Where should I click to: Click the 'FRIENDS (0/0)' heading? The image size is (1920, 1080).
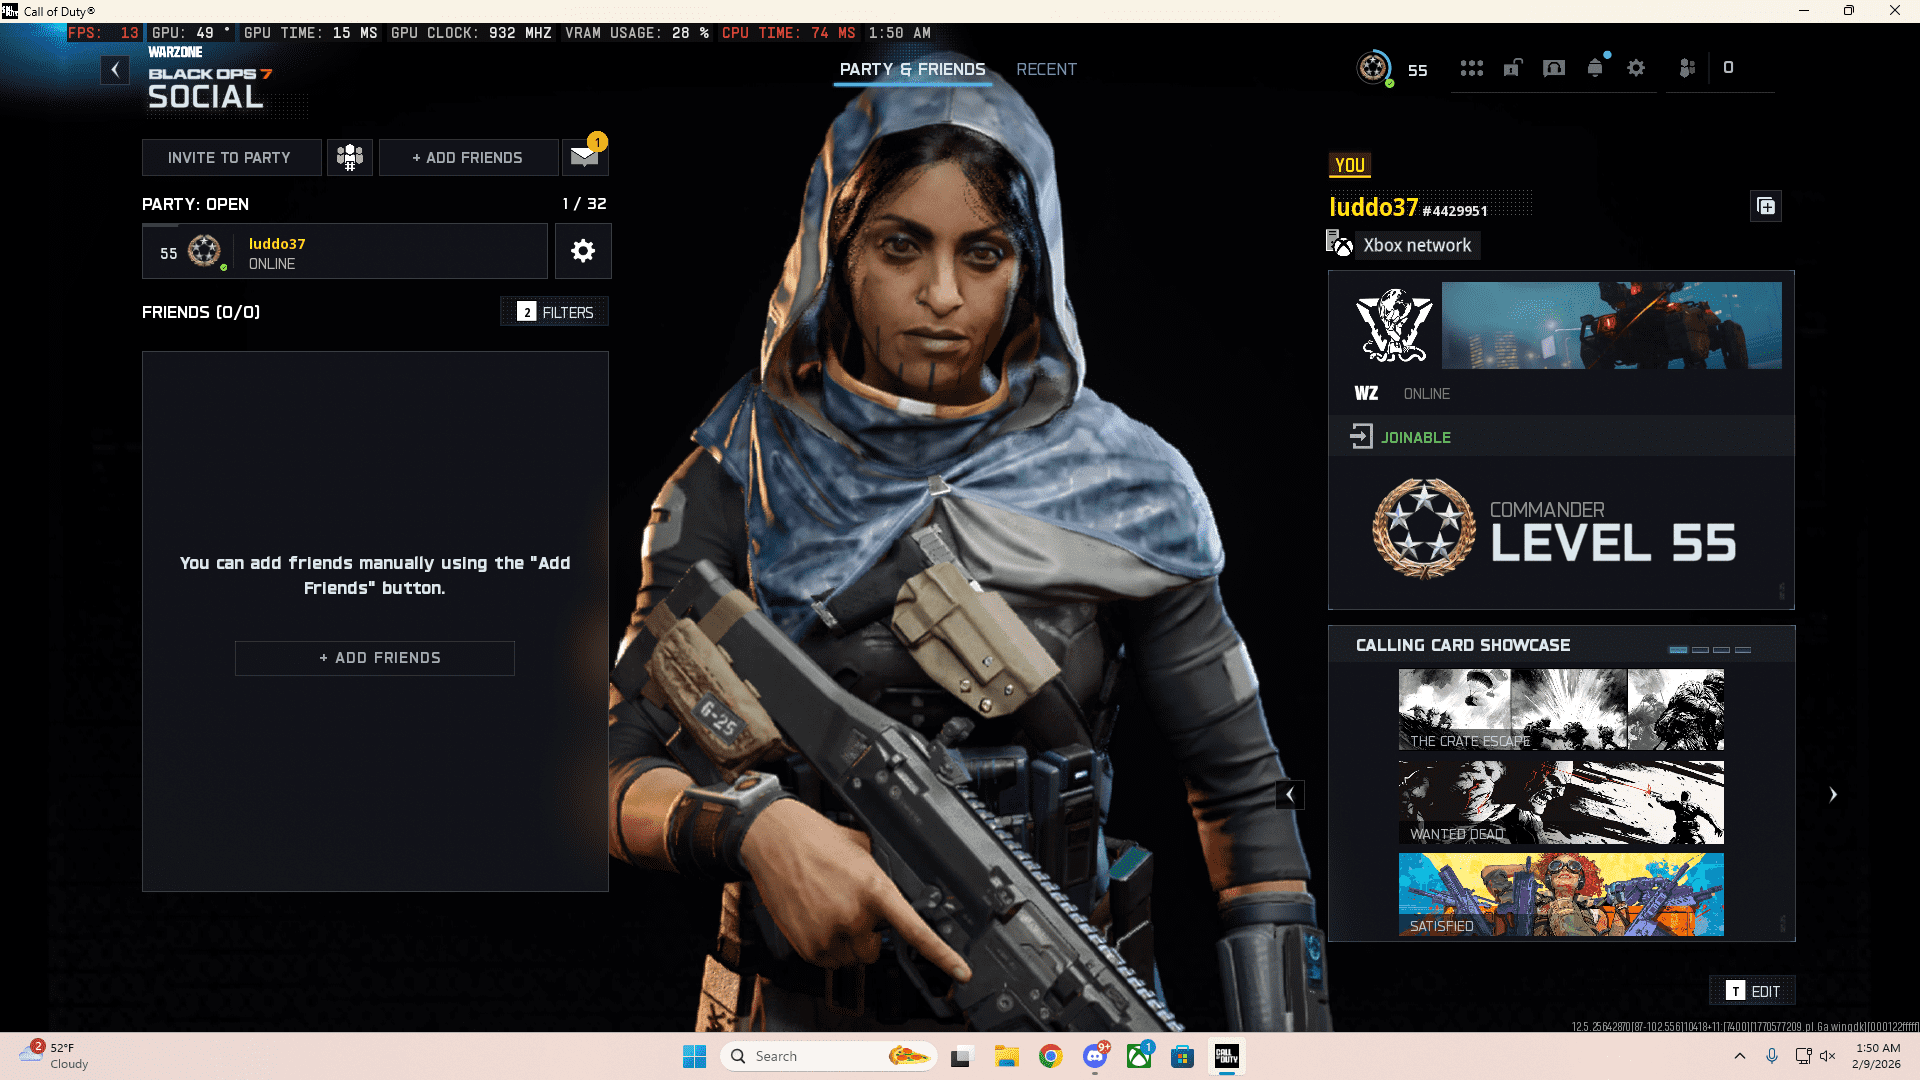click(201, 312)
